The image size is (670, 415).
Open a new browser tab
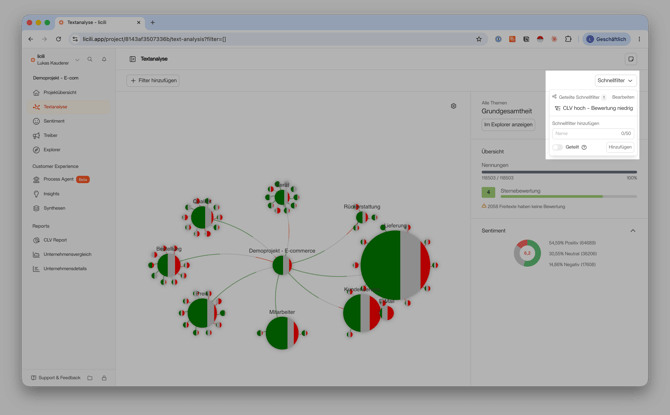coord(153,22)
